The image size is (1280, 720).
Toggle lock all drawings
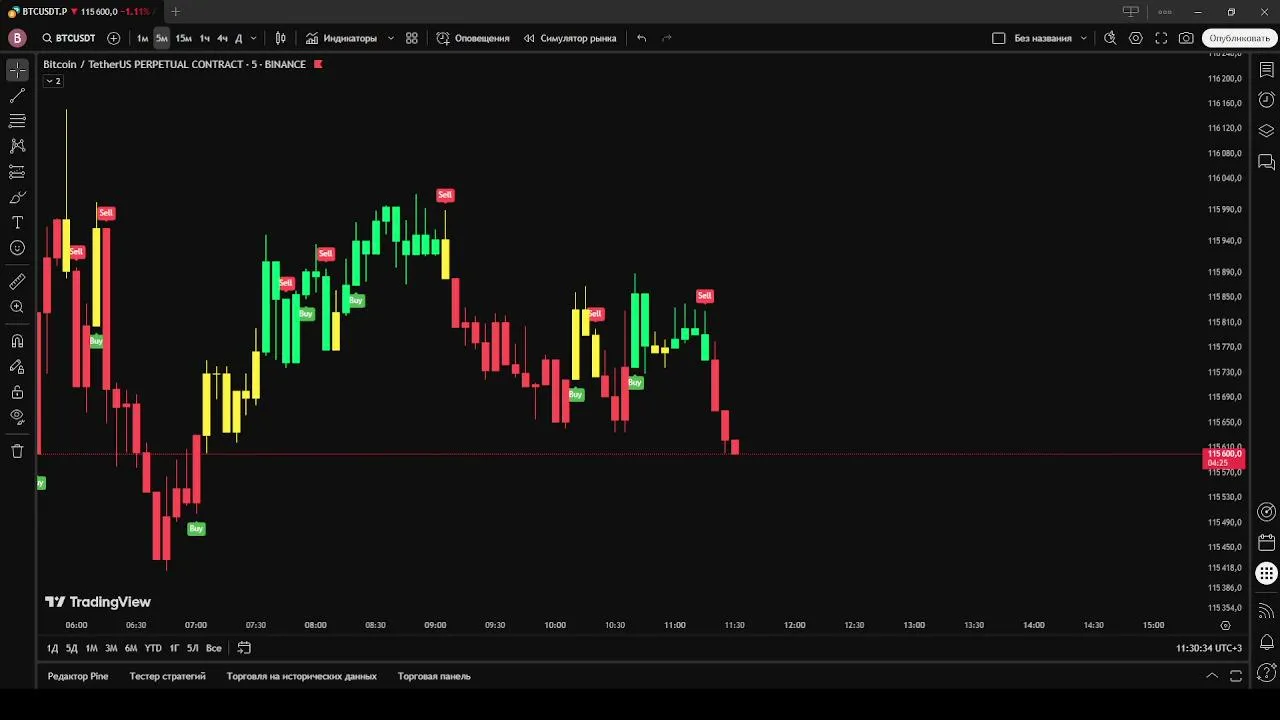(17, 392)
